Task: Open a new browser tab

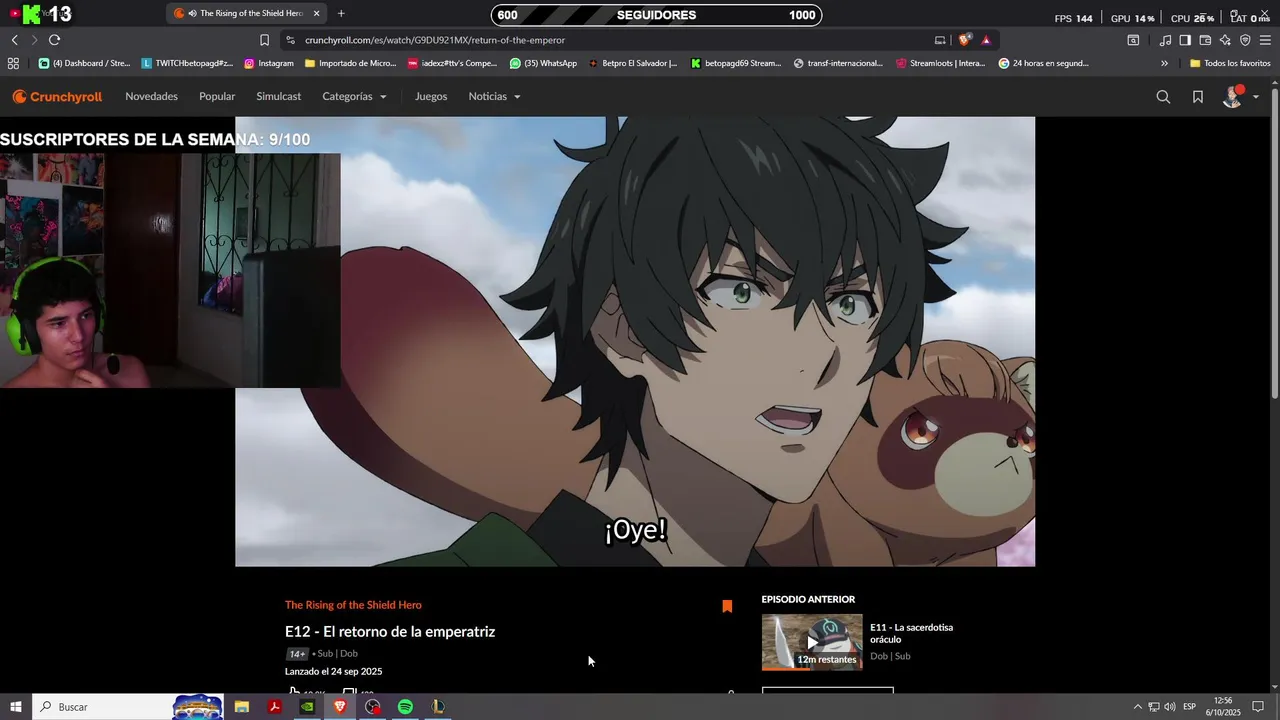Action: pos(341,13)
